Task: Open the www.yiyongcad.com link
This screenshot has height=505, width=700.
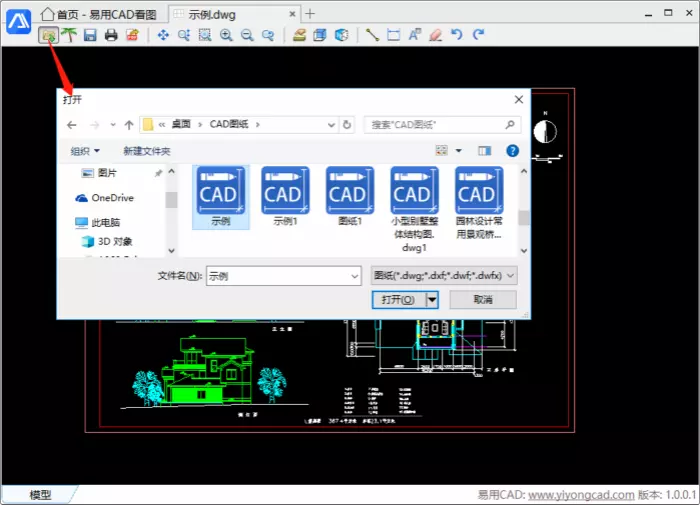Action: (x=581, y=495)
